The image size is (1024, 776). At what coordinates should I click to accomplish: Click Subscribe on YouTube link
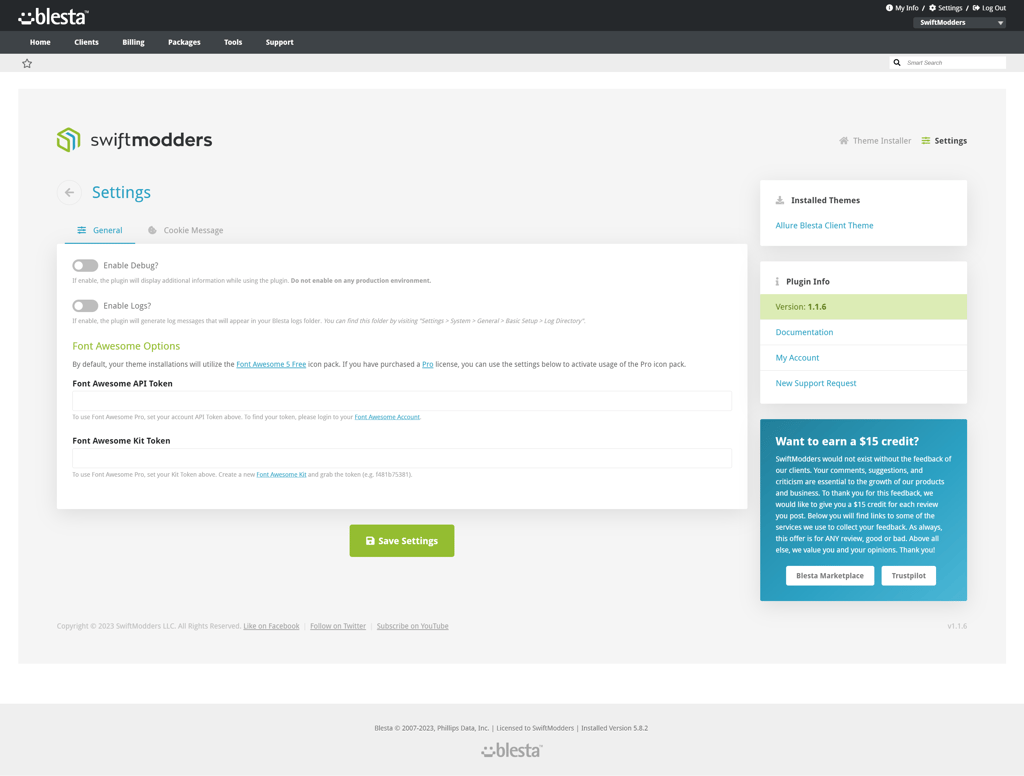tap(412, 626)
